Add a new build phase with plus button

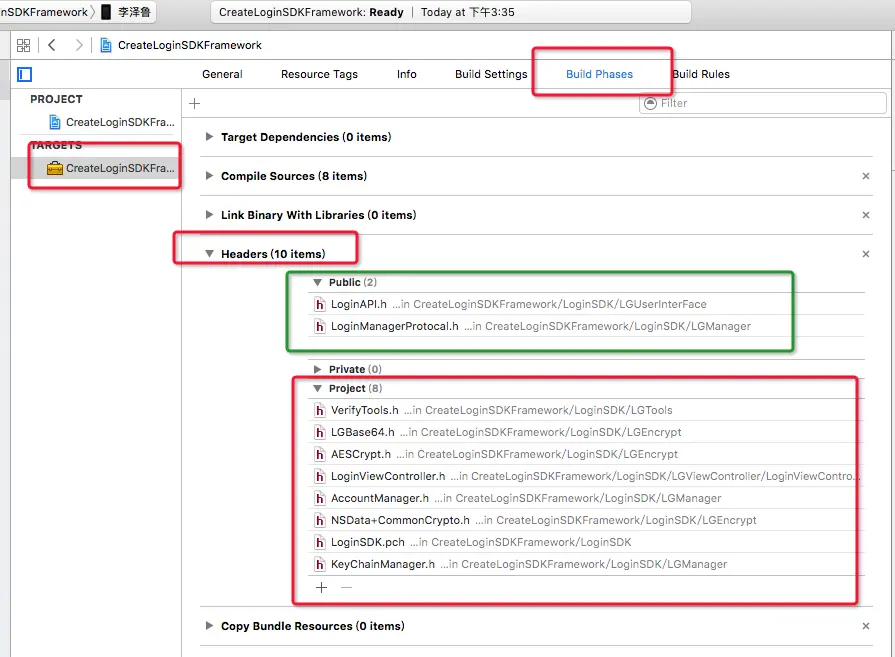(x=195, y=103)
